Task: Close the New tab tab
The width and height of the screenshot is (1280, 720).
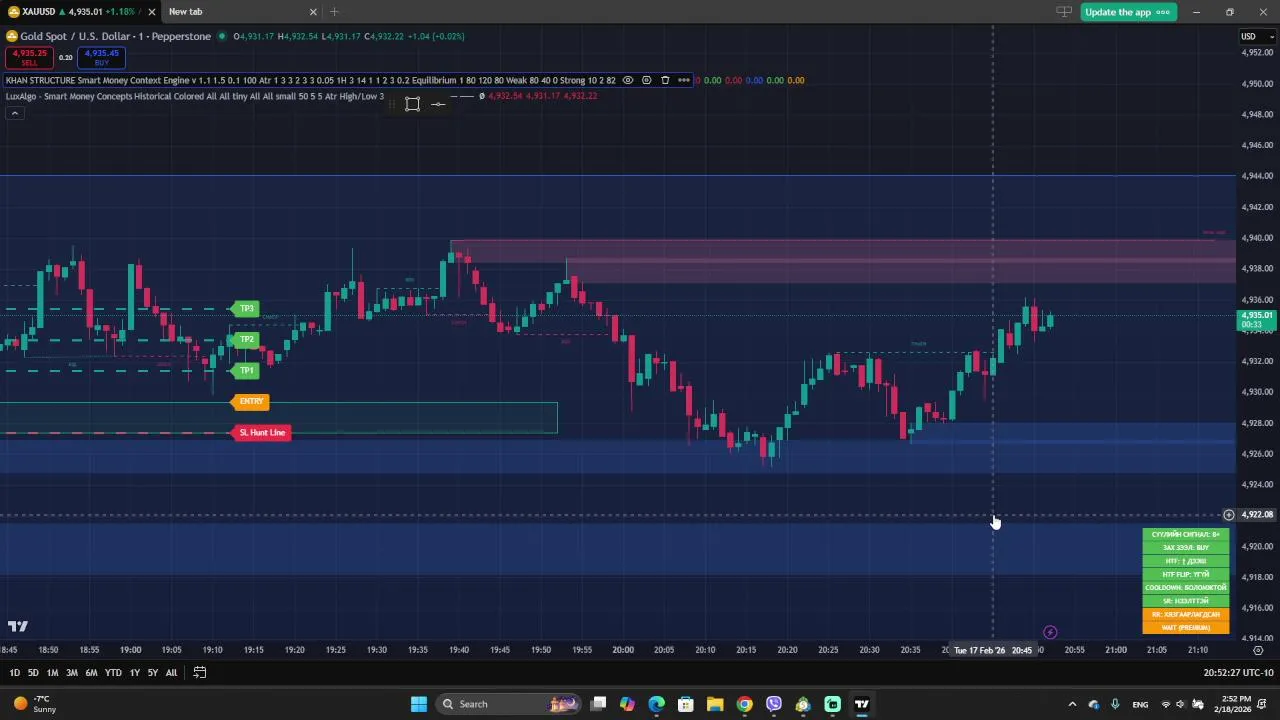Action: (x=313, y=12)
